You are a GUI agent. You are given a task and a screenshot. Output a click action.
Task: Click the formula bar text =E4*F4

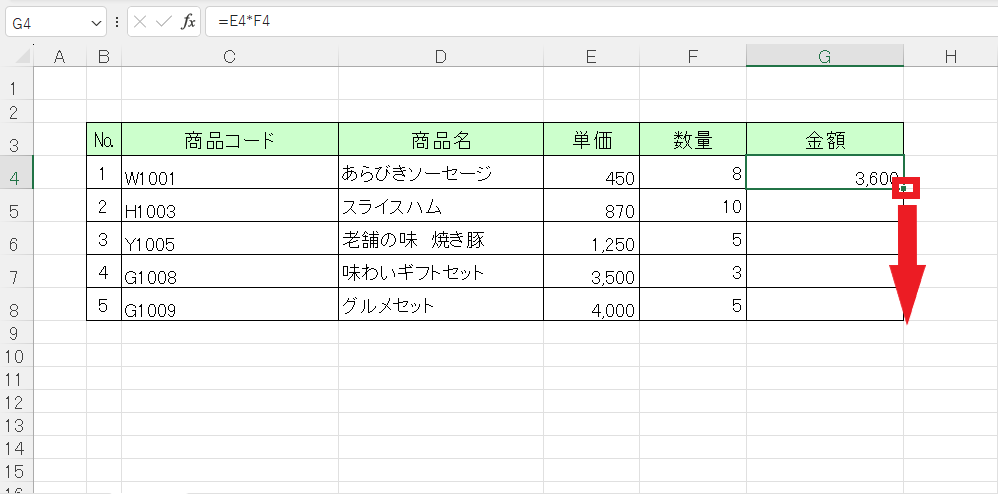[244, 22]
